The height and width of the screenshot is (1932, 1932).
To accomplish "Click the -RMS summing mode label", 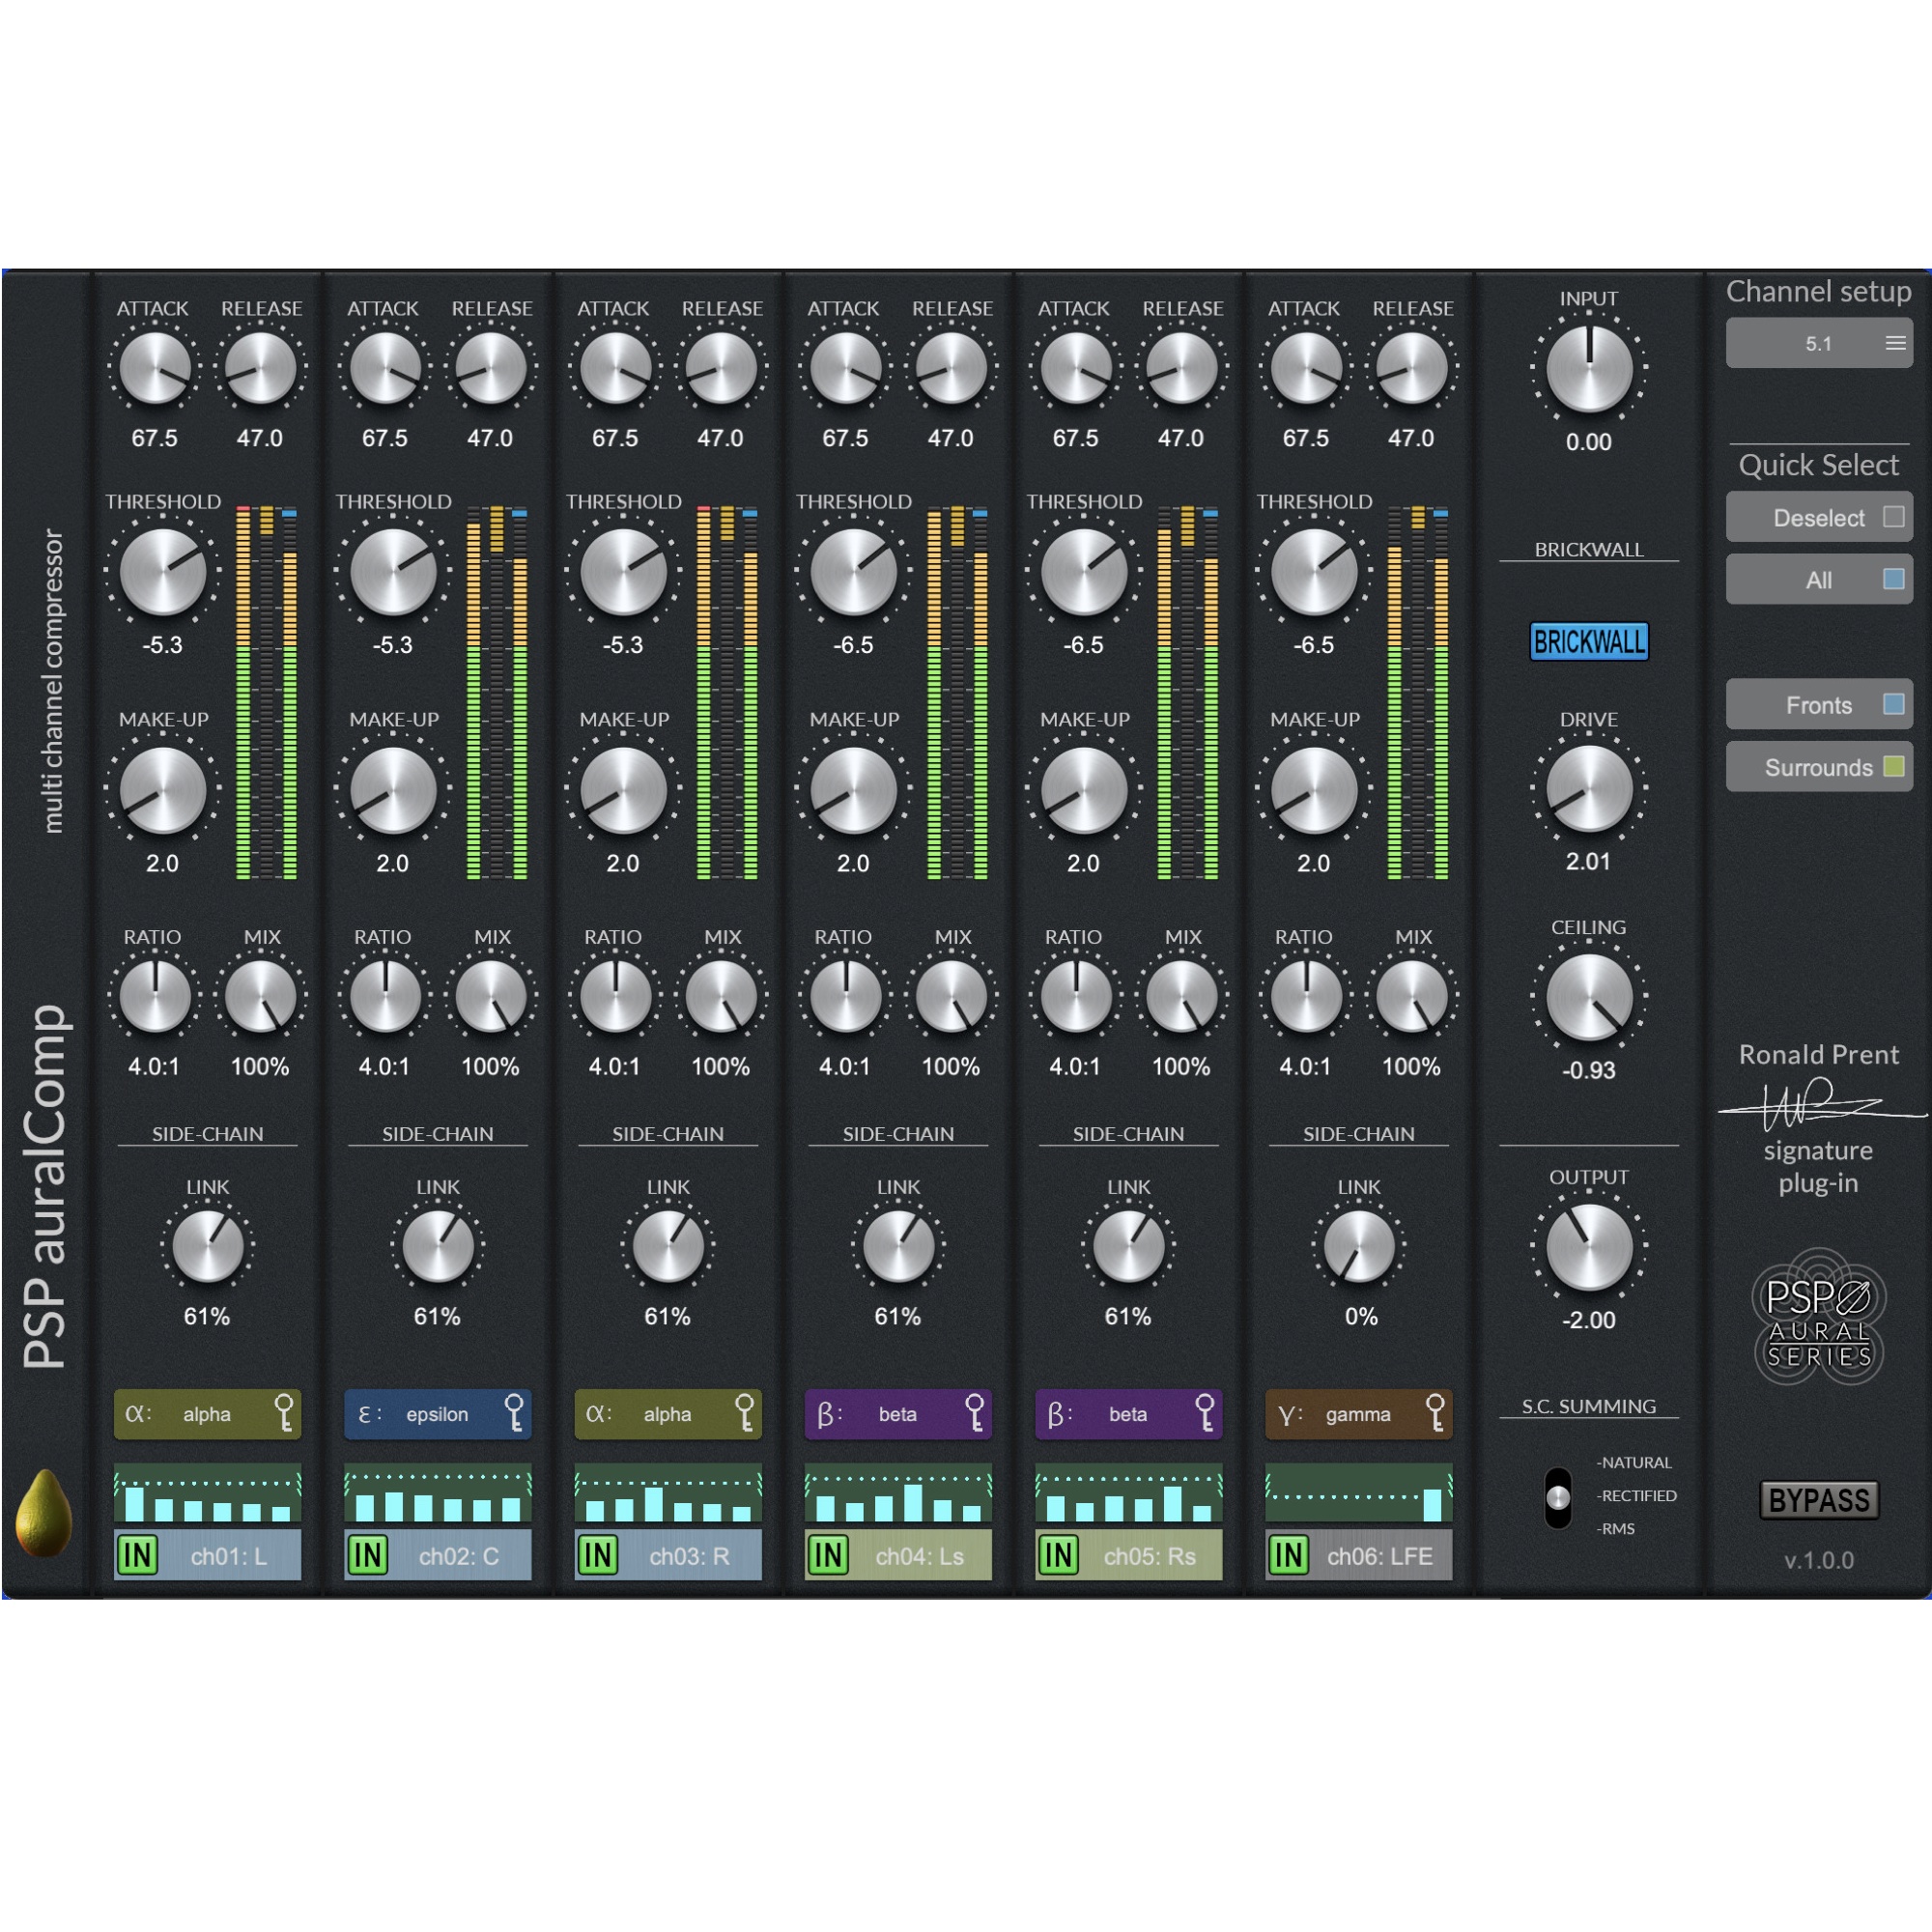I will pyautogui.click(x=1615, y=1528).
